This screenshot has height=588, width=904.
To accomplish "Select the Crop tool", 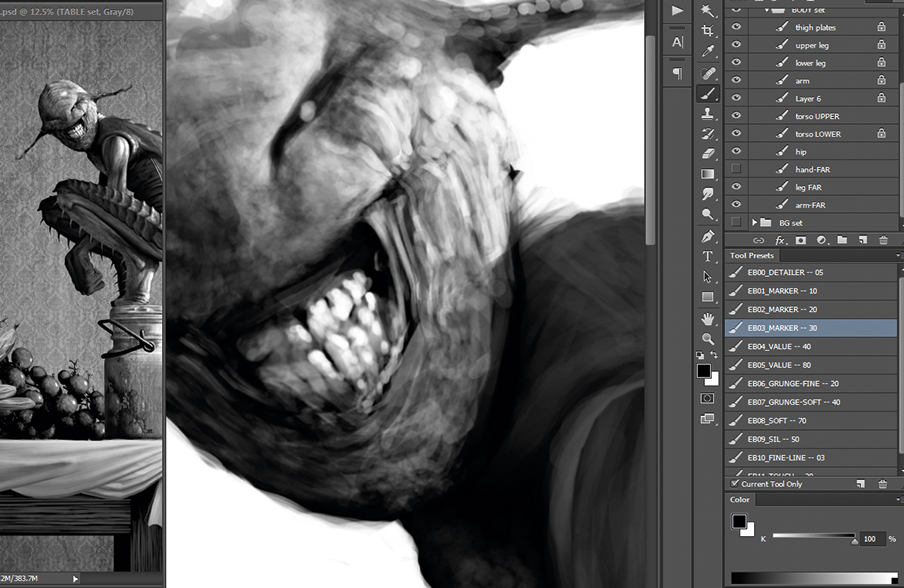I will [x=708, y=31].
